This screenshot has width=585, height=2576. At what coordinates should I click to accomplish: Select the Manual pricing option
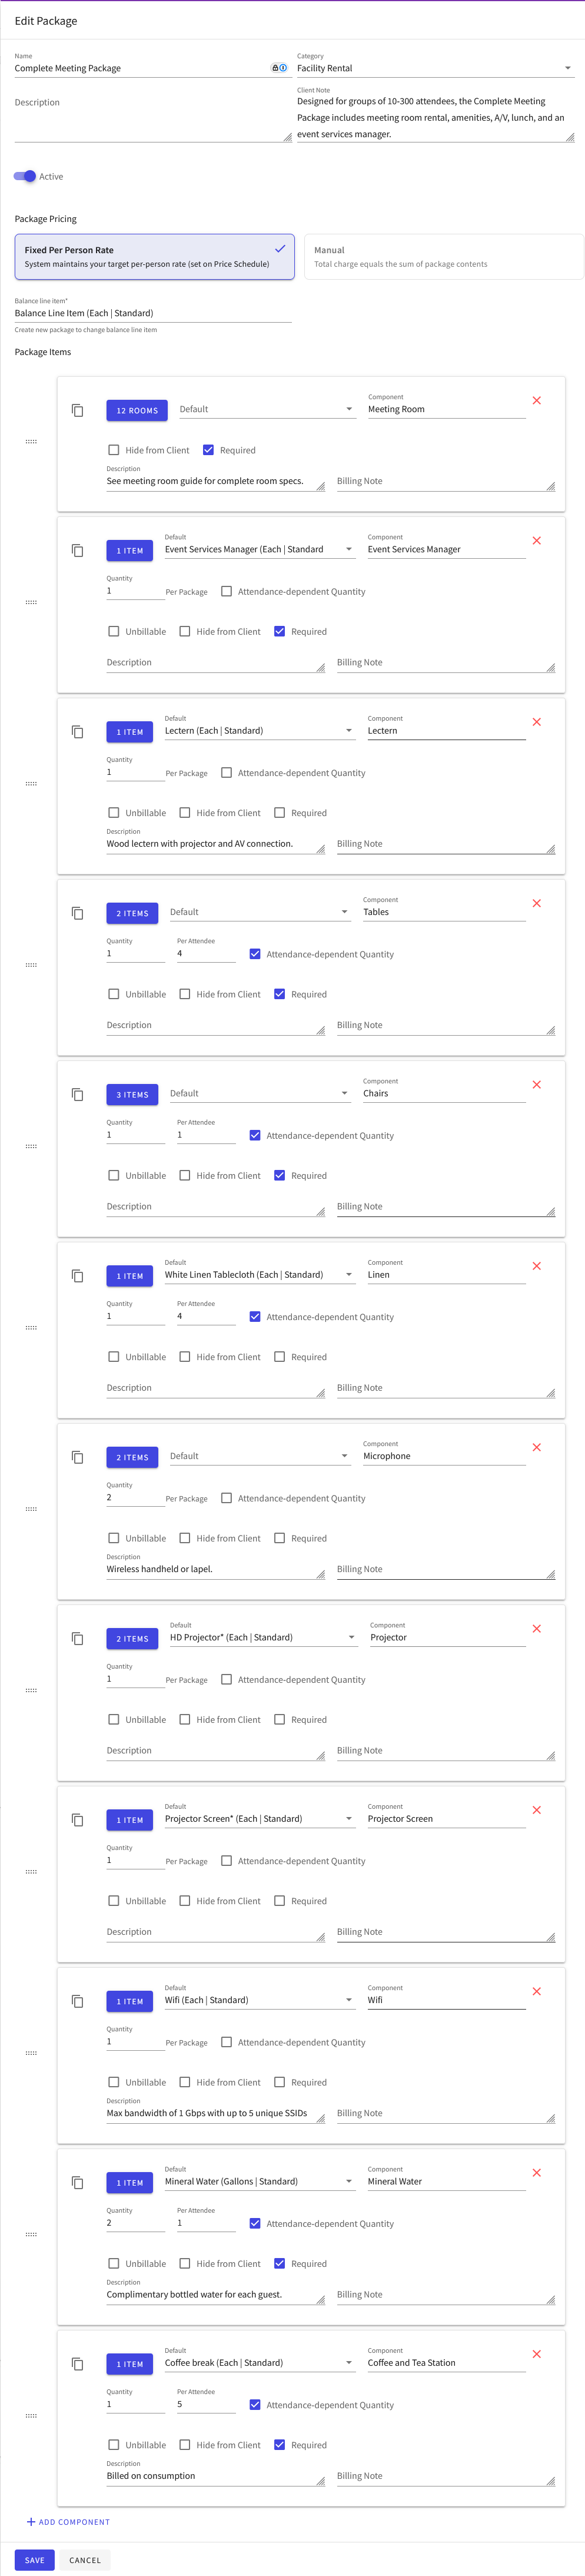(444, 257)
